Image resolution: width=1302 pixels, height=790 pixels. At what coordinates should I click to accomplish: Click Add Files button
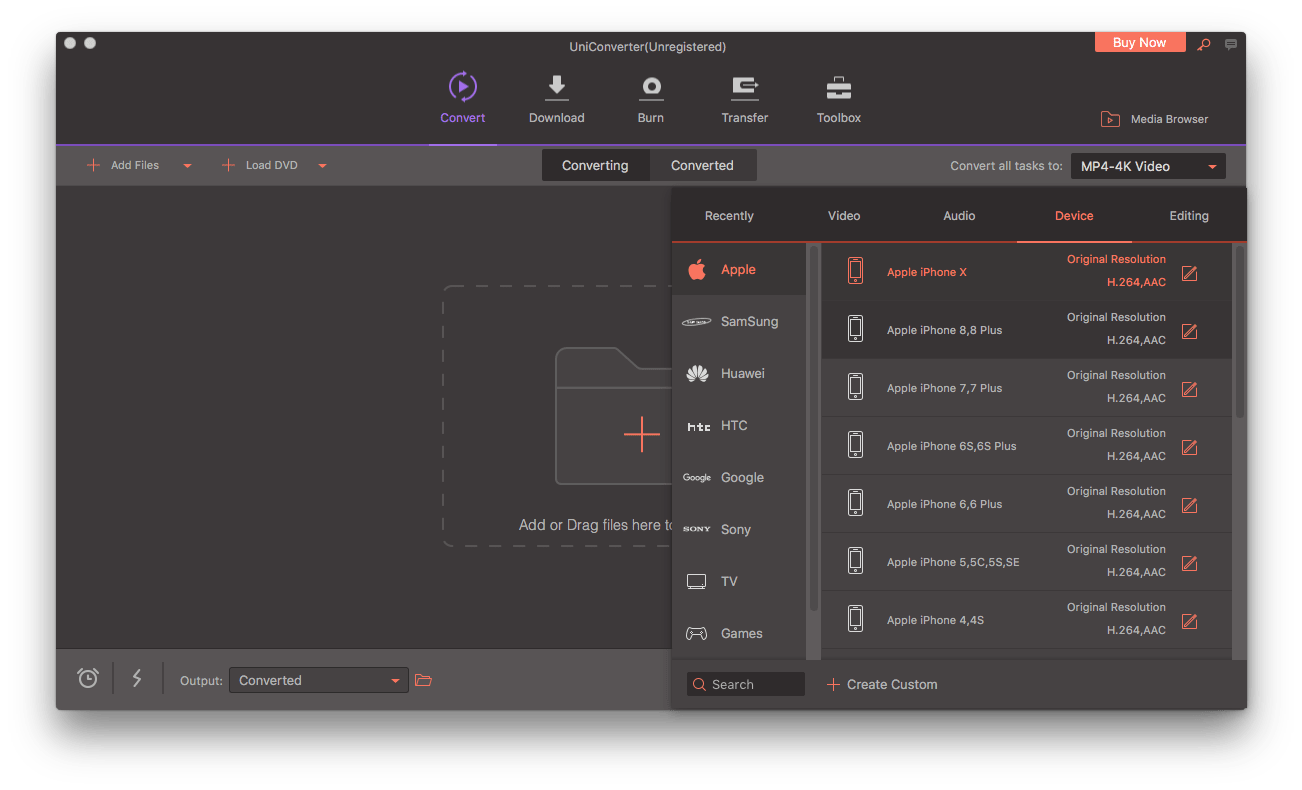pyautogui.click(x=124, y=166)
